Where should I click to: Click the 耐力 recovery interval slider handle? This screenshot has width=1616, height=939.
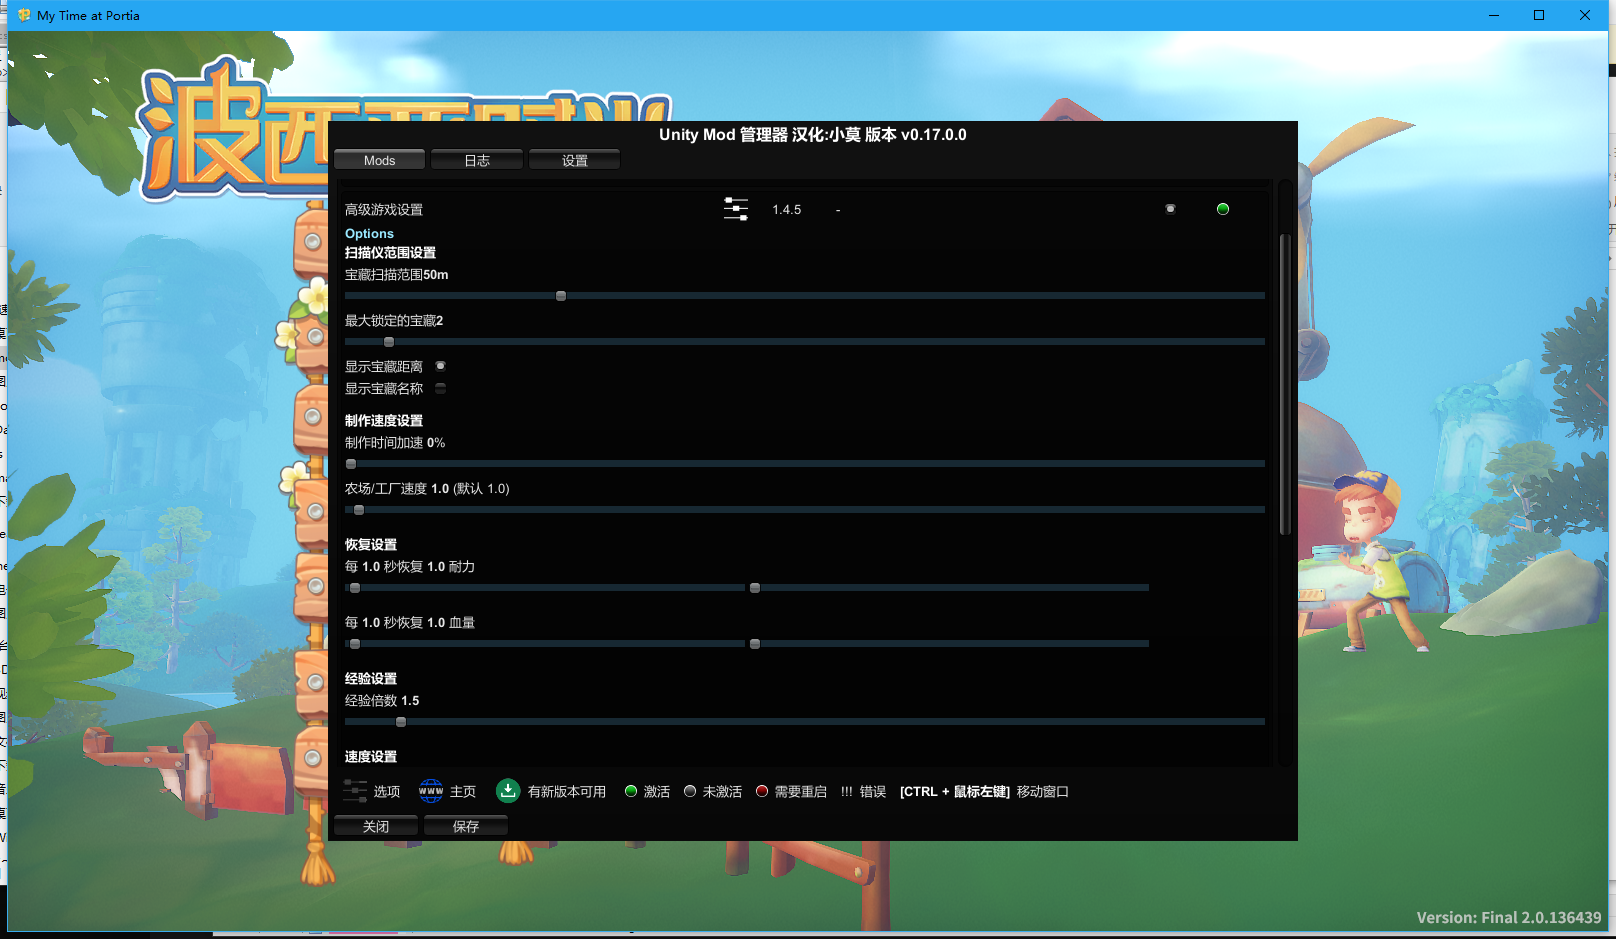click(355, 588)
